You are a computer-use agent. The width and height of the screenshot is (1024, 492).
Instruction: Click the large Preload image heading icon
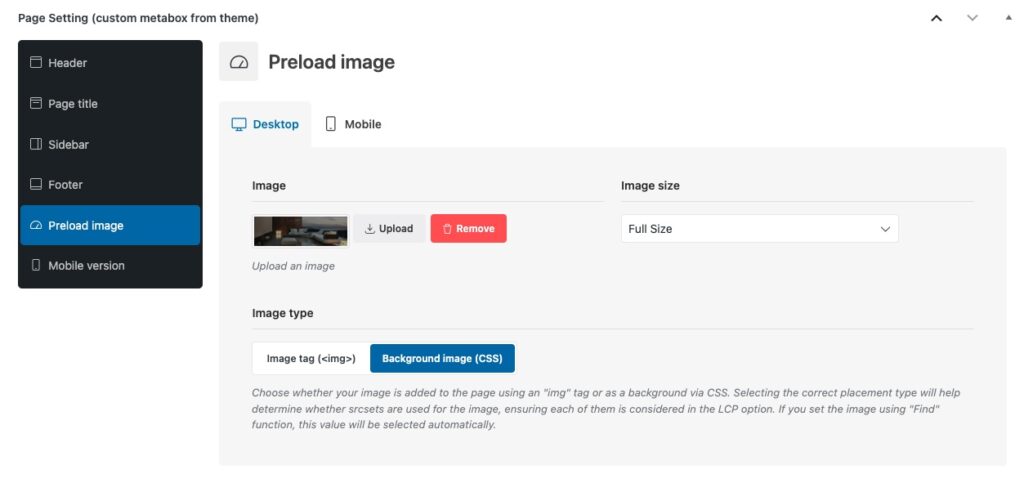tap(238, 62)
